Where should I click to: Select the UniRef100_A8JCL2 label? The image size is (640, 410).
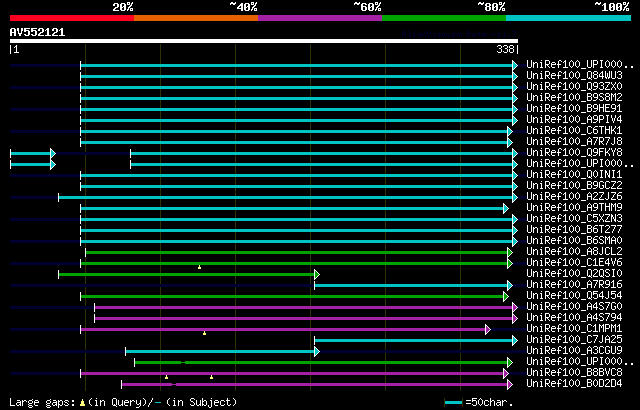coord(574,252)
